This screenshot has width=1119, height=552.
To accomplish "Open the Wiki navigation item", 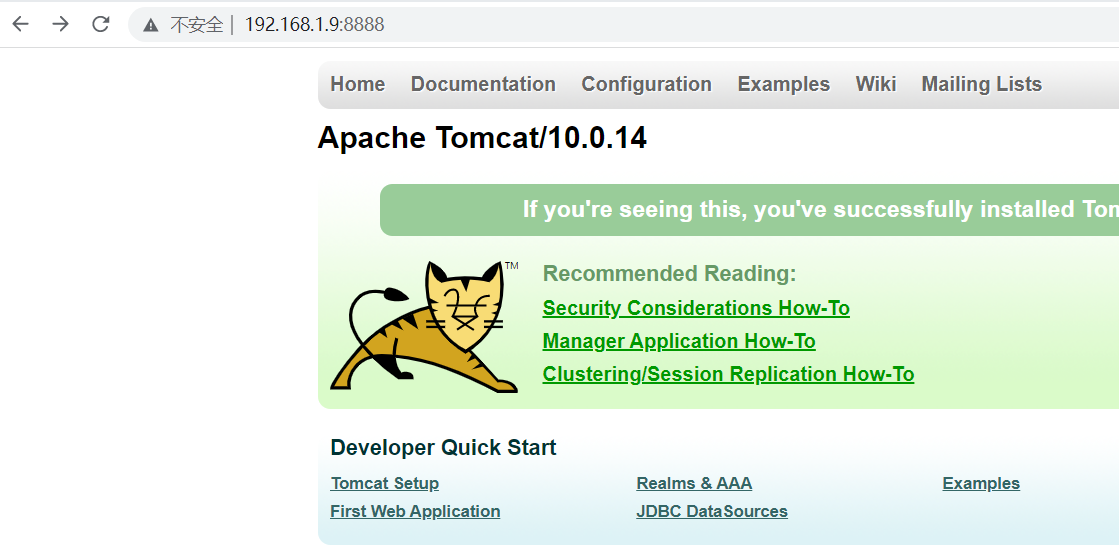I will (x=876, y=84).
